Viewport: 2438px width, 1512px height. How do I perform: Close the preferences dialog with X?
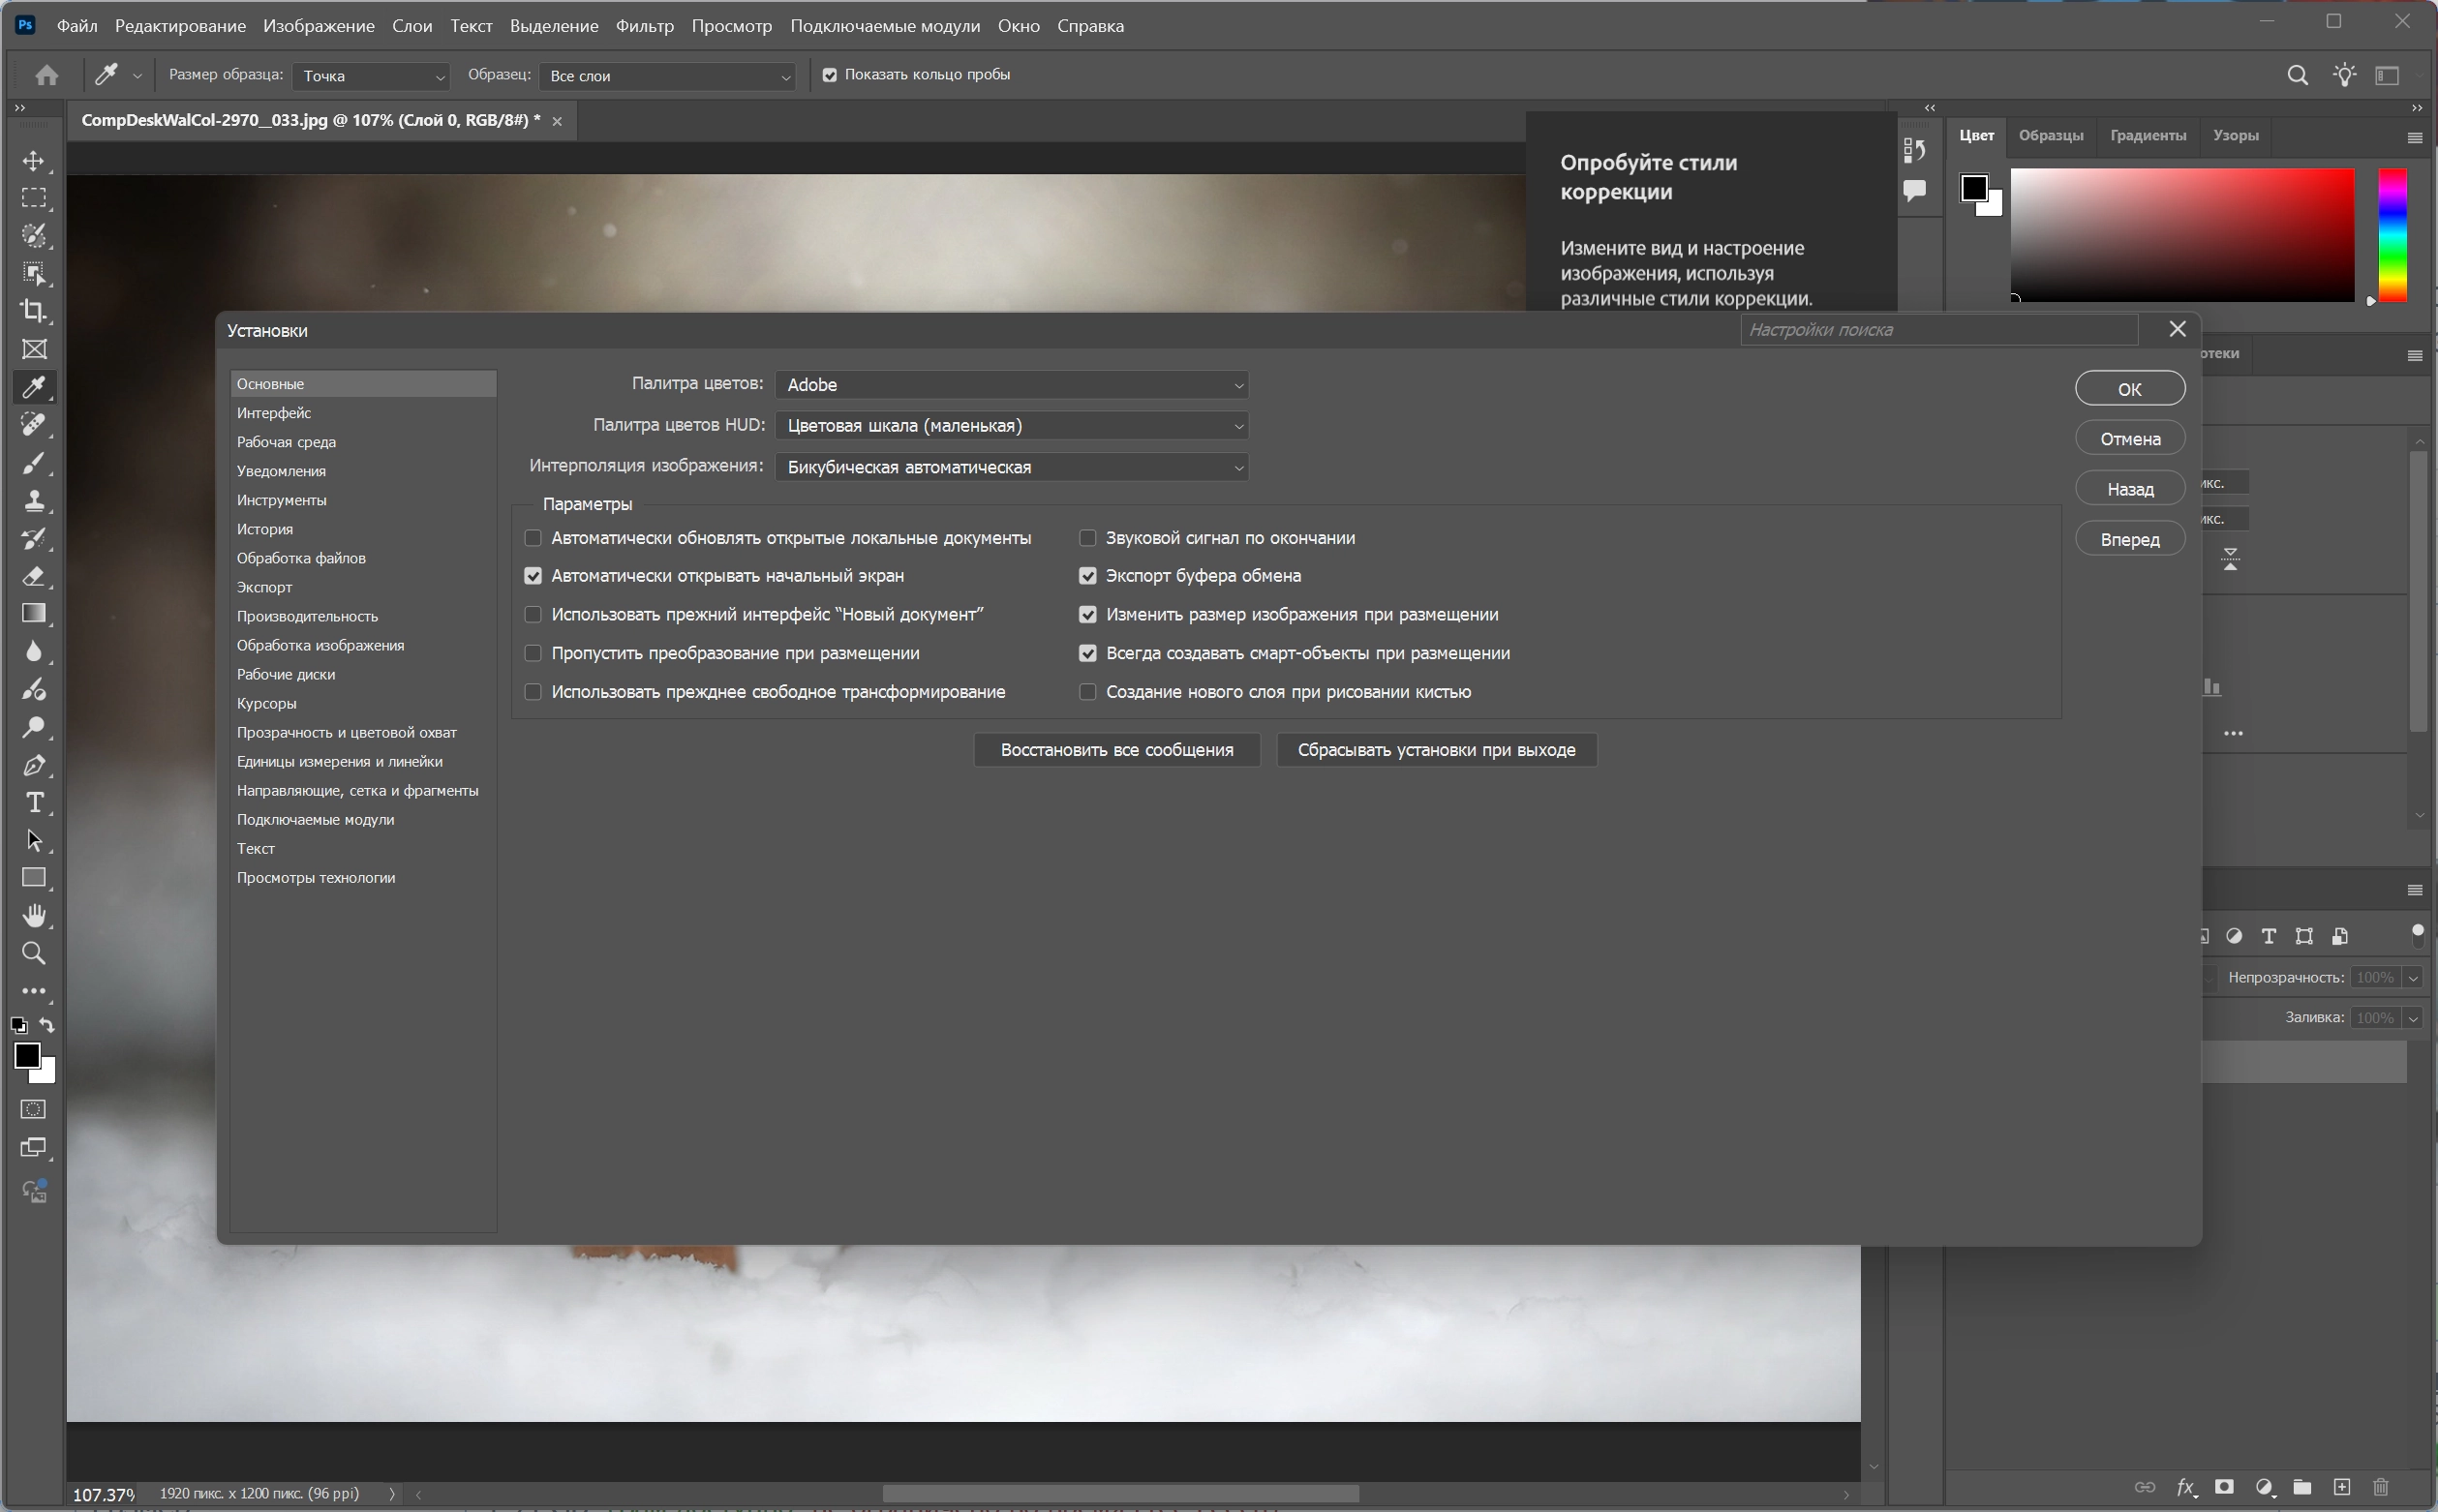click(x=2177, y=329)
